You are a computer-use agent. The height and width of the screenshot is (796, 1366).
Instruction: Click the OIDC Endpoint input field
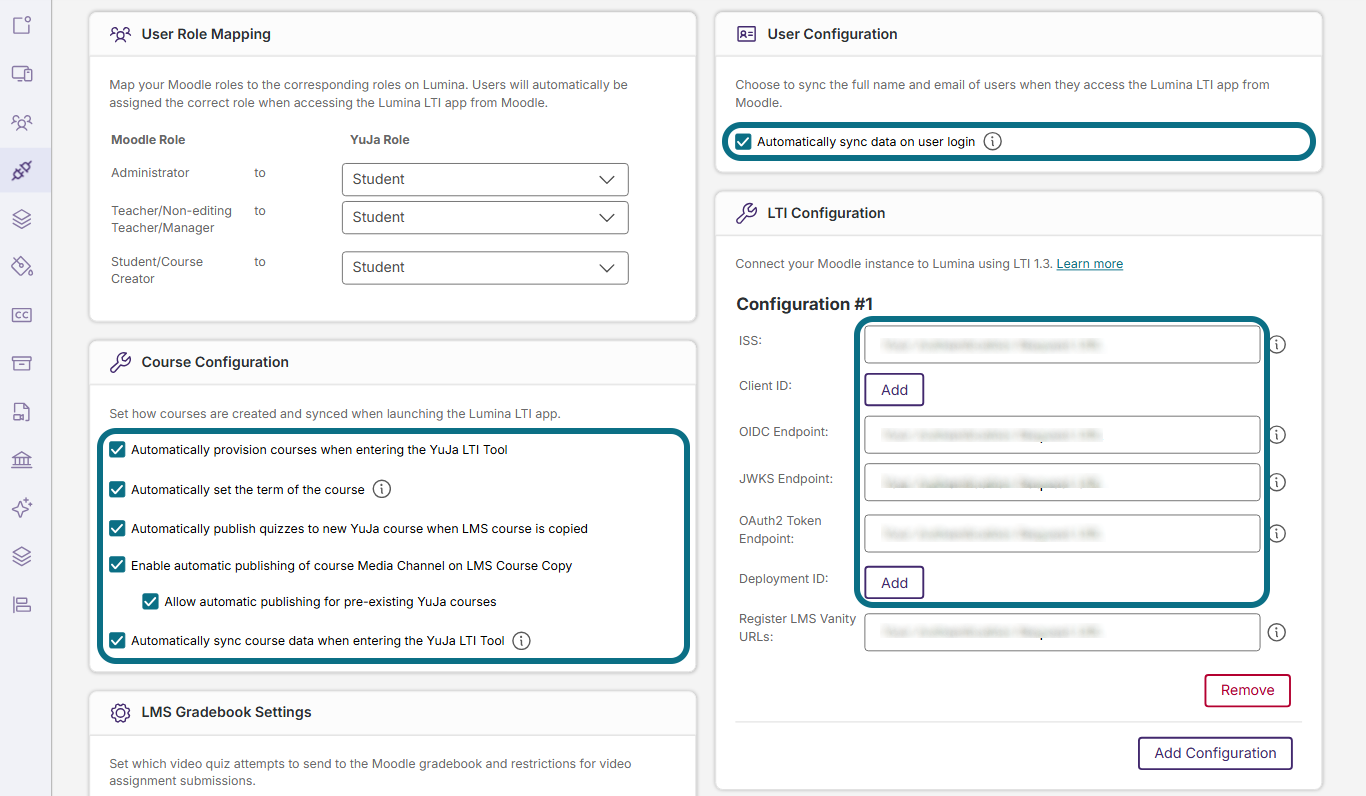[x=1062, y=435]
